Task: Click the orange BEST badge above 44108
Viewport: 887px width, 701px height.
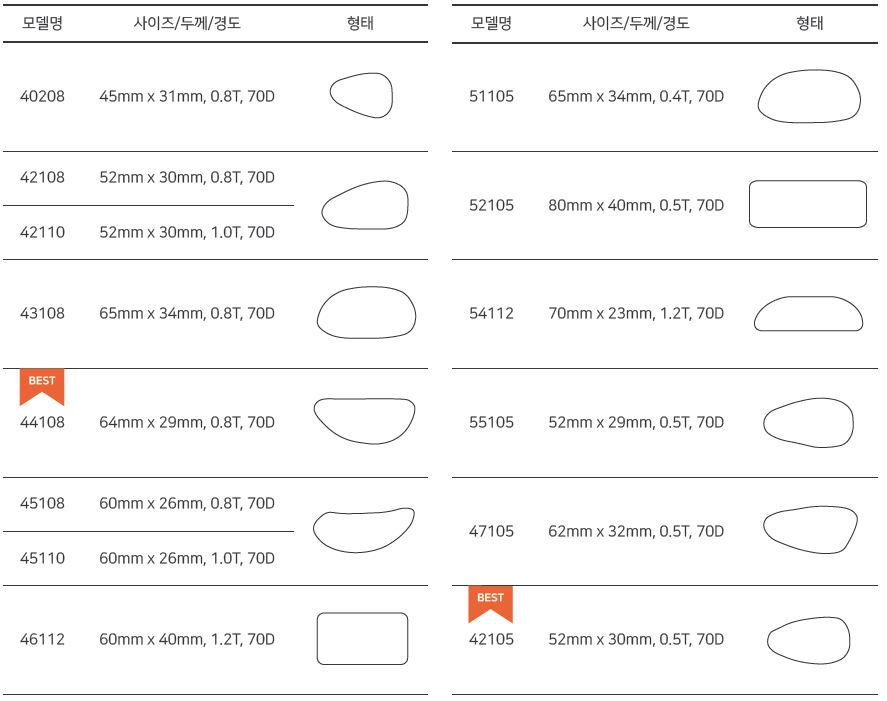Action: (x=42, y=387)
